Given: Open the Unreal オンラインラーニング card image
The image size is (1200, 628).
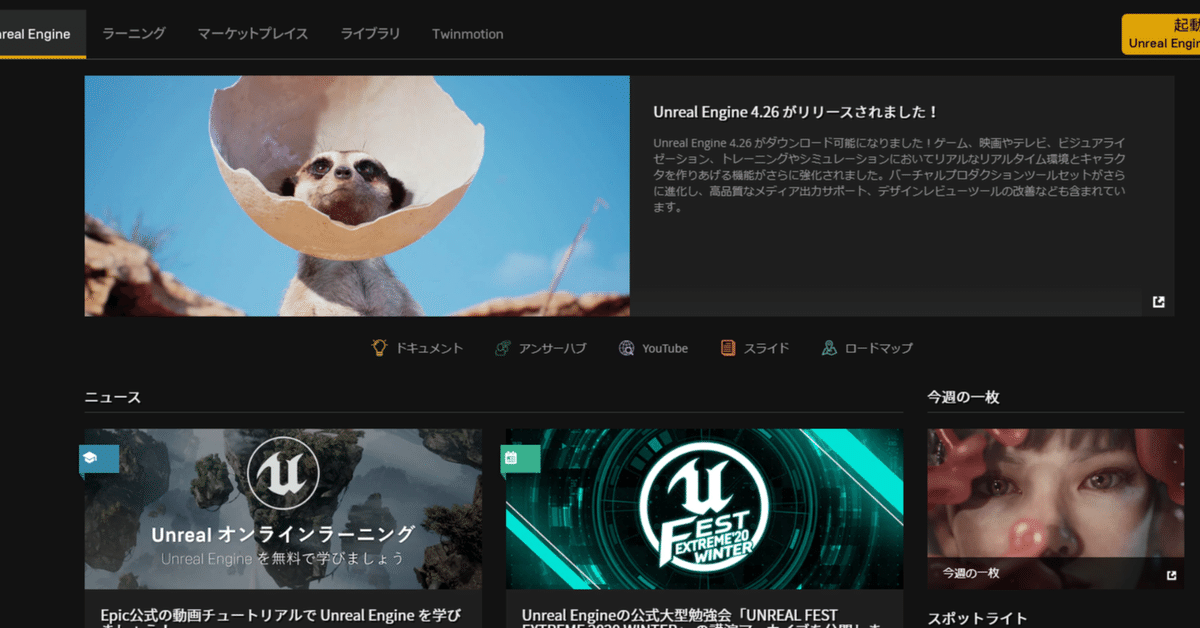Looking at the screenshot, I should click(283, 509).
